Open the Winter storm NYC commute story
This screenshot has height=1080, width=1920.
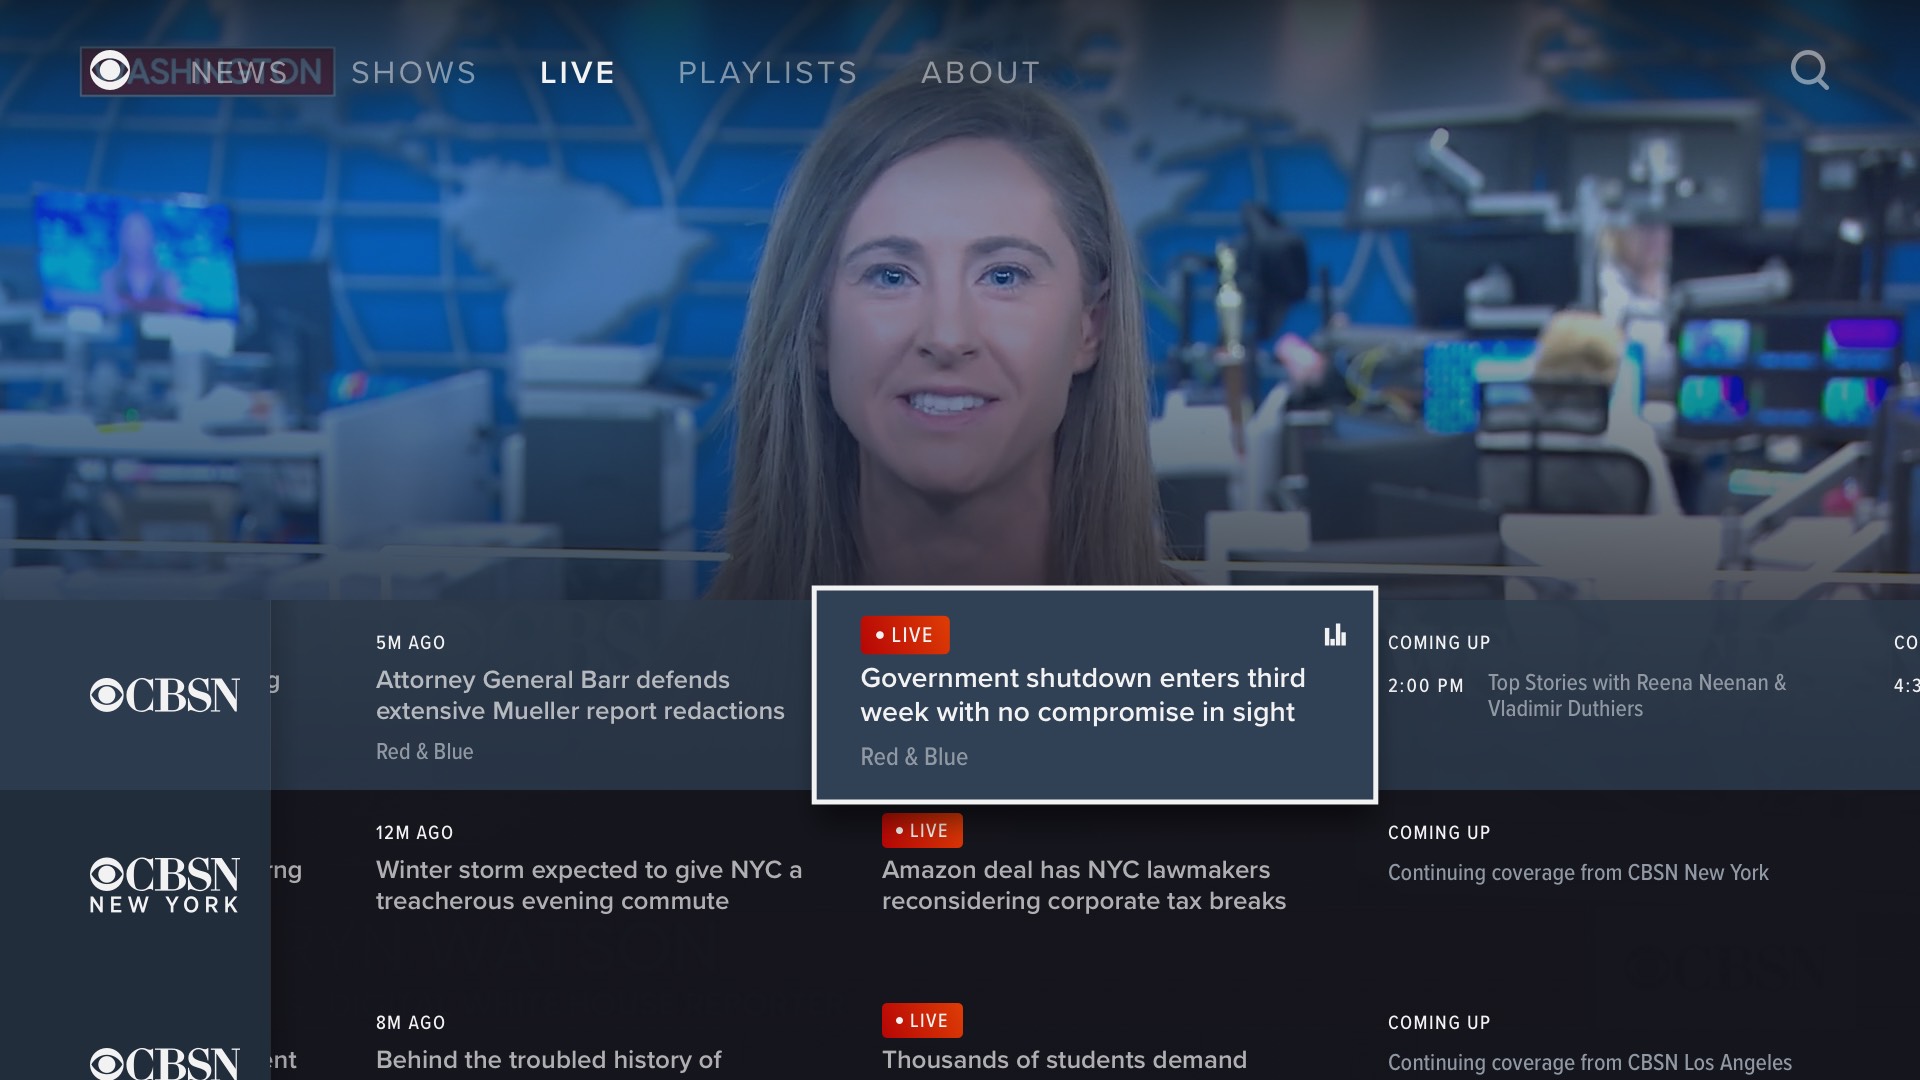pyautogui.click(x=588, y=885)
